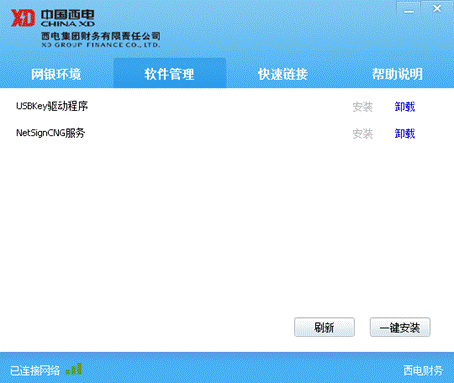
Task: Select the NetSignCNG服务 list entry
Action: pyautogui.click(x=51, y=133)
